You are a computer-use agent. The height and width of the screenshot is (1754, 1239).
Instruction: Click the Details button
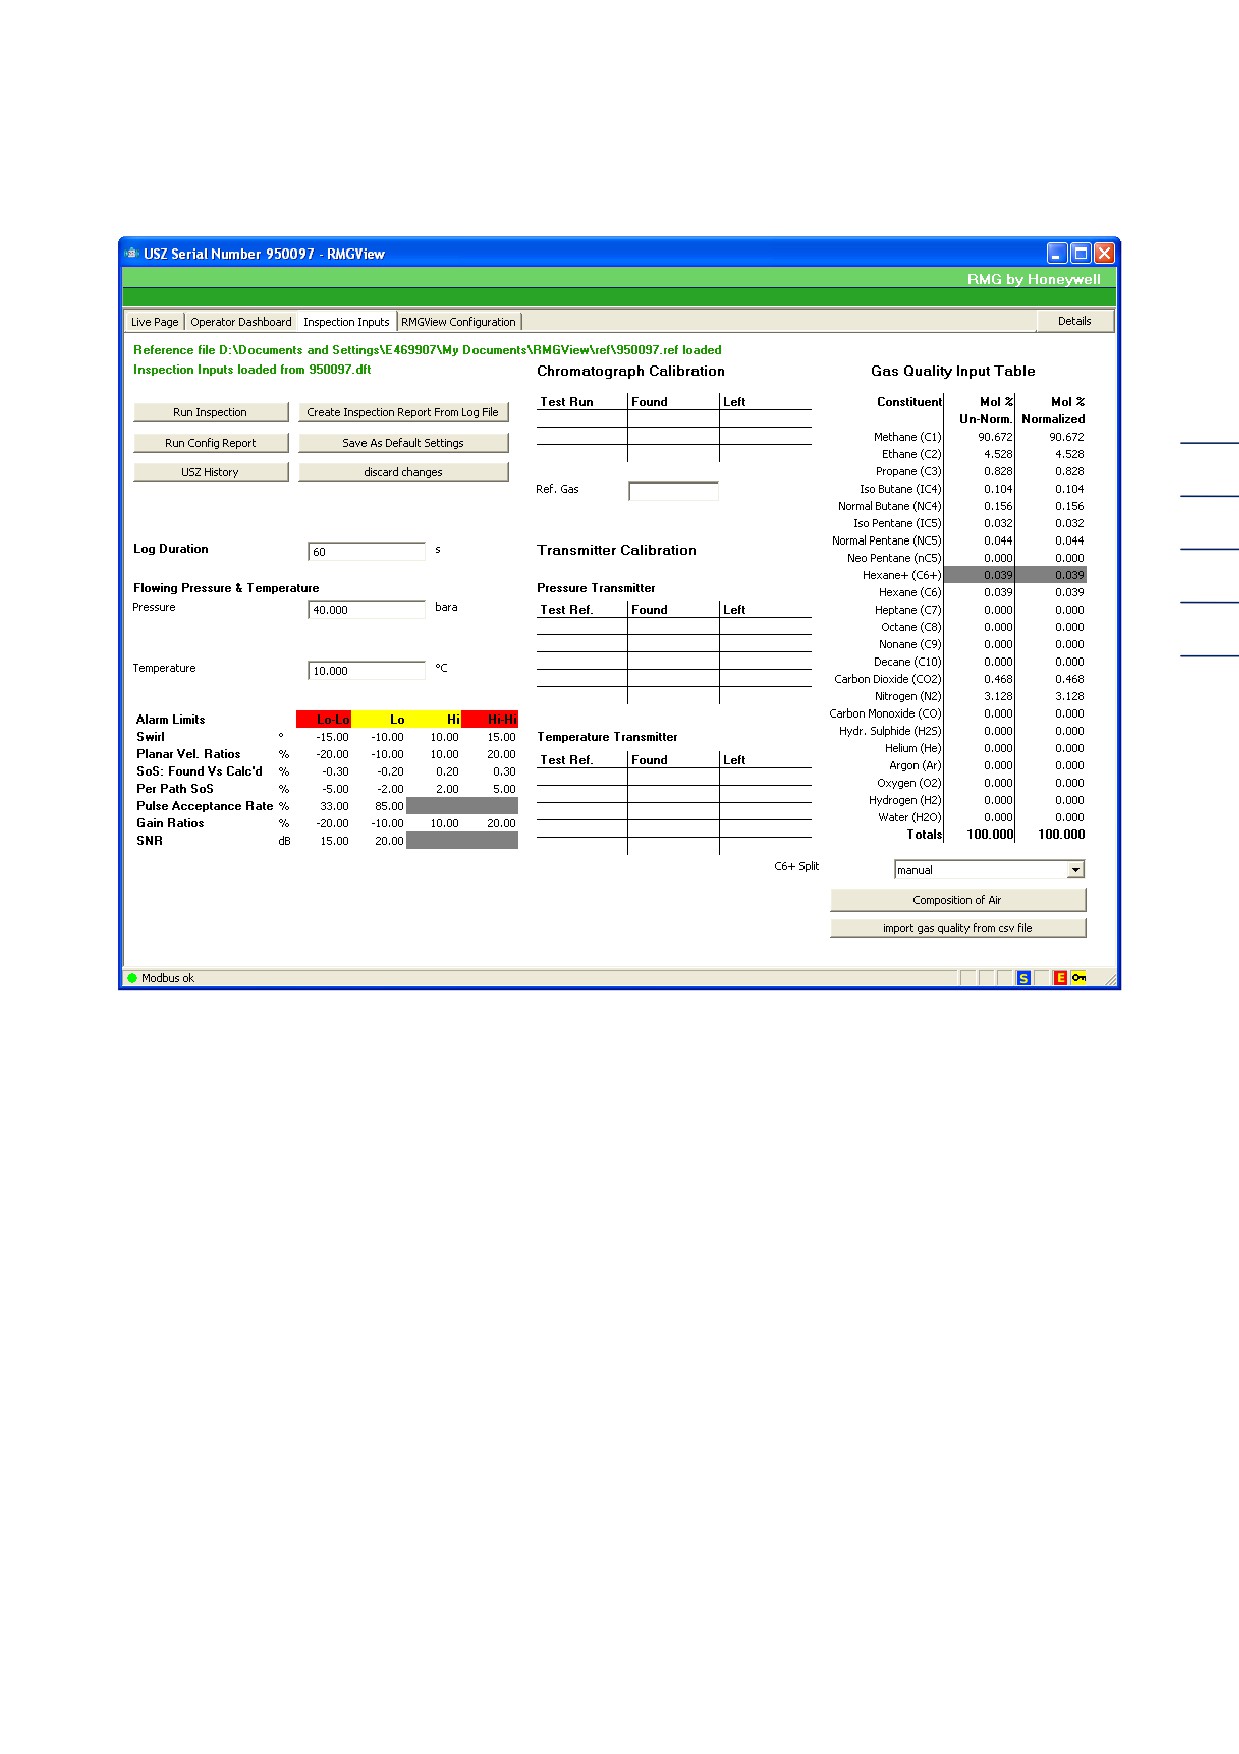(1074, 321)
